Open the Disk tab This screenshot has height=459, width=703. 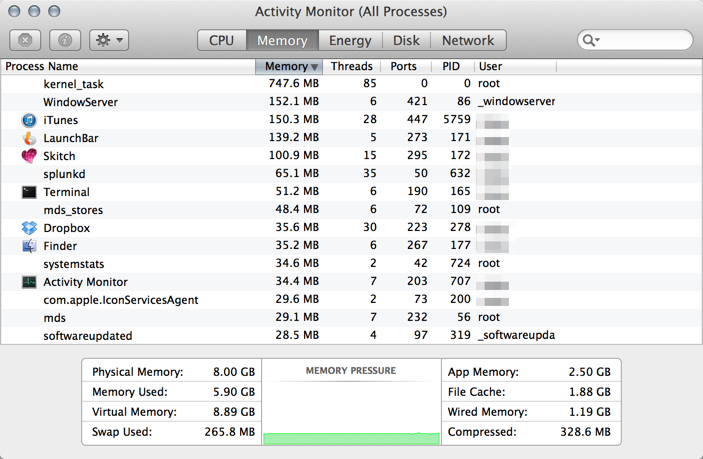coord(406,40)
